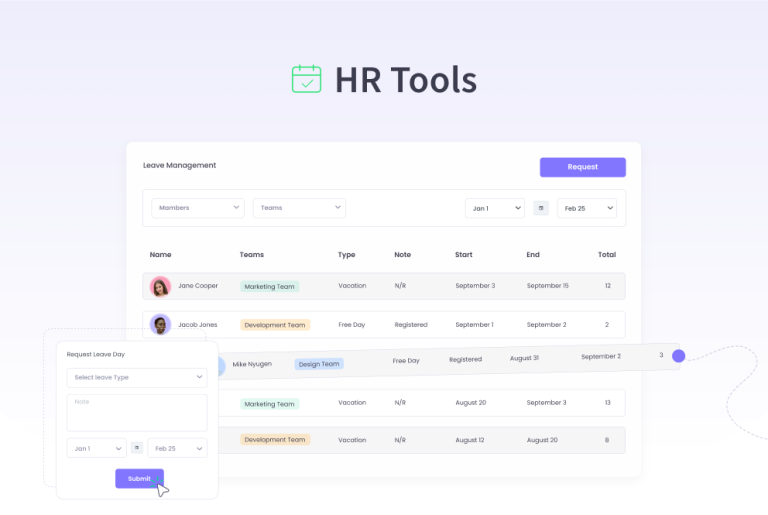Open the Feb 25 dropdown in the request form

177,449
